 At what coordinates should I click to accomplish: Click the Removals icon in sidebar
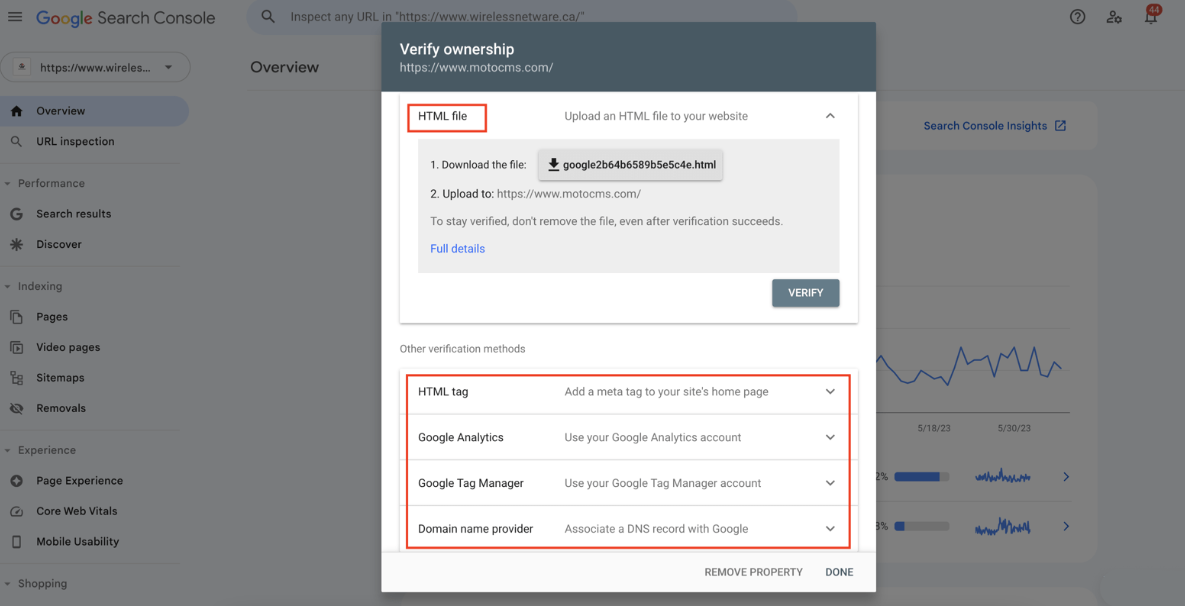coord(16,408)
